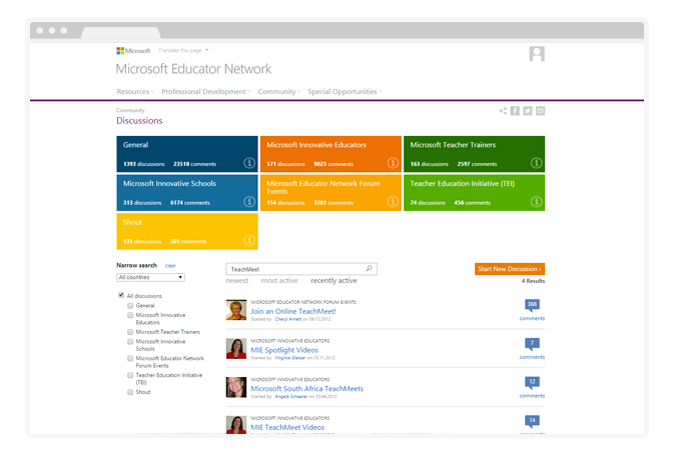Open Microsoft South Africa TeachMeets author photo
The height and width of the screenshot is (455, 674).
tap(236, 387)
